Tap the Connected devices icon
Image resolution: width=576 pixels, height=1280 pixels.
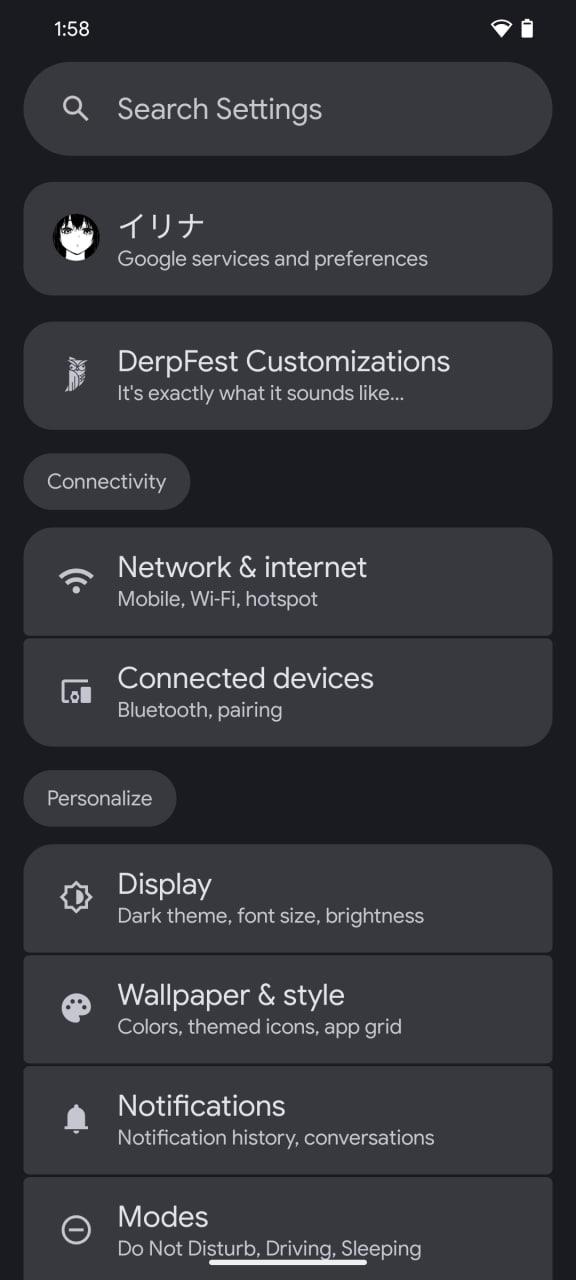(76, 692)
